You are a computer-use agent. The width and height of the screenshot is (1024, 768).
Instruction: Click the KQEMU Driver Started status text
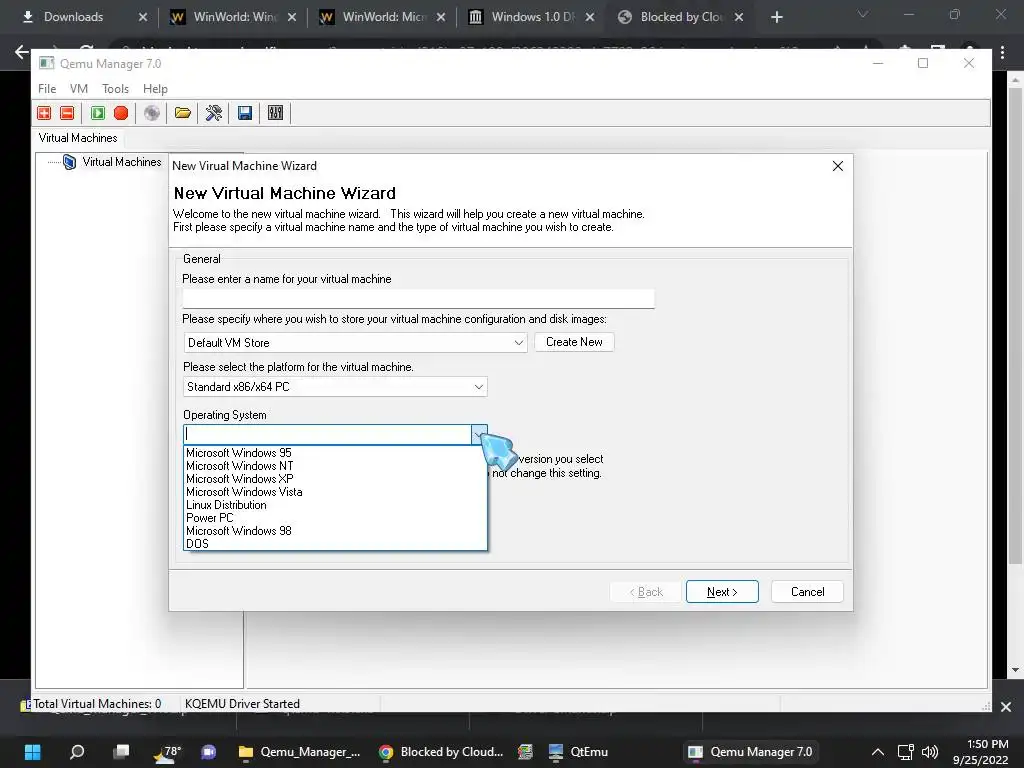click(242, 703)
